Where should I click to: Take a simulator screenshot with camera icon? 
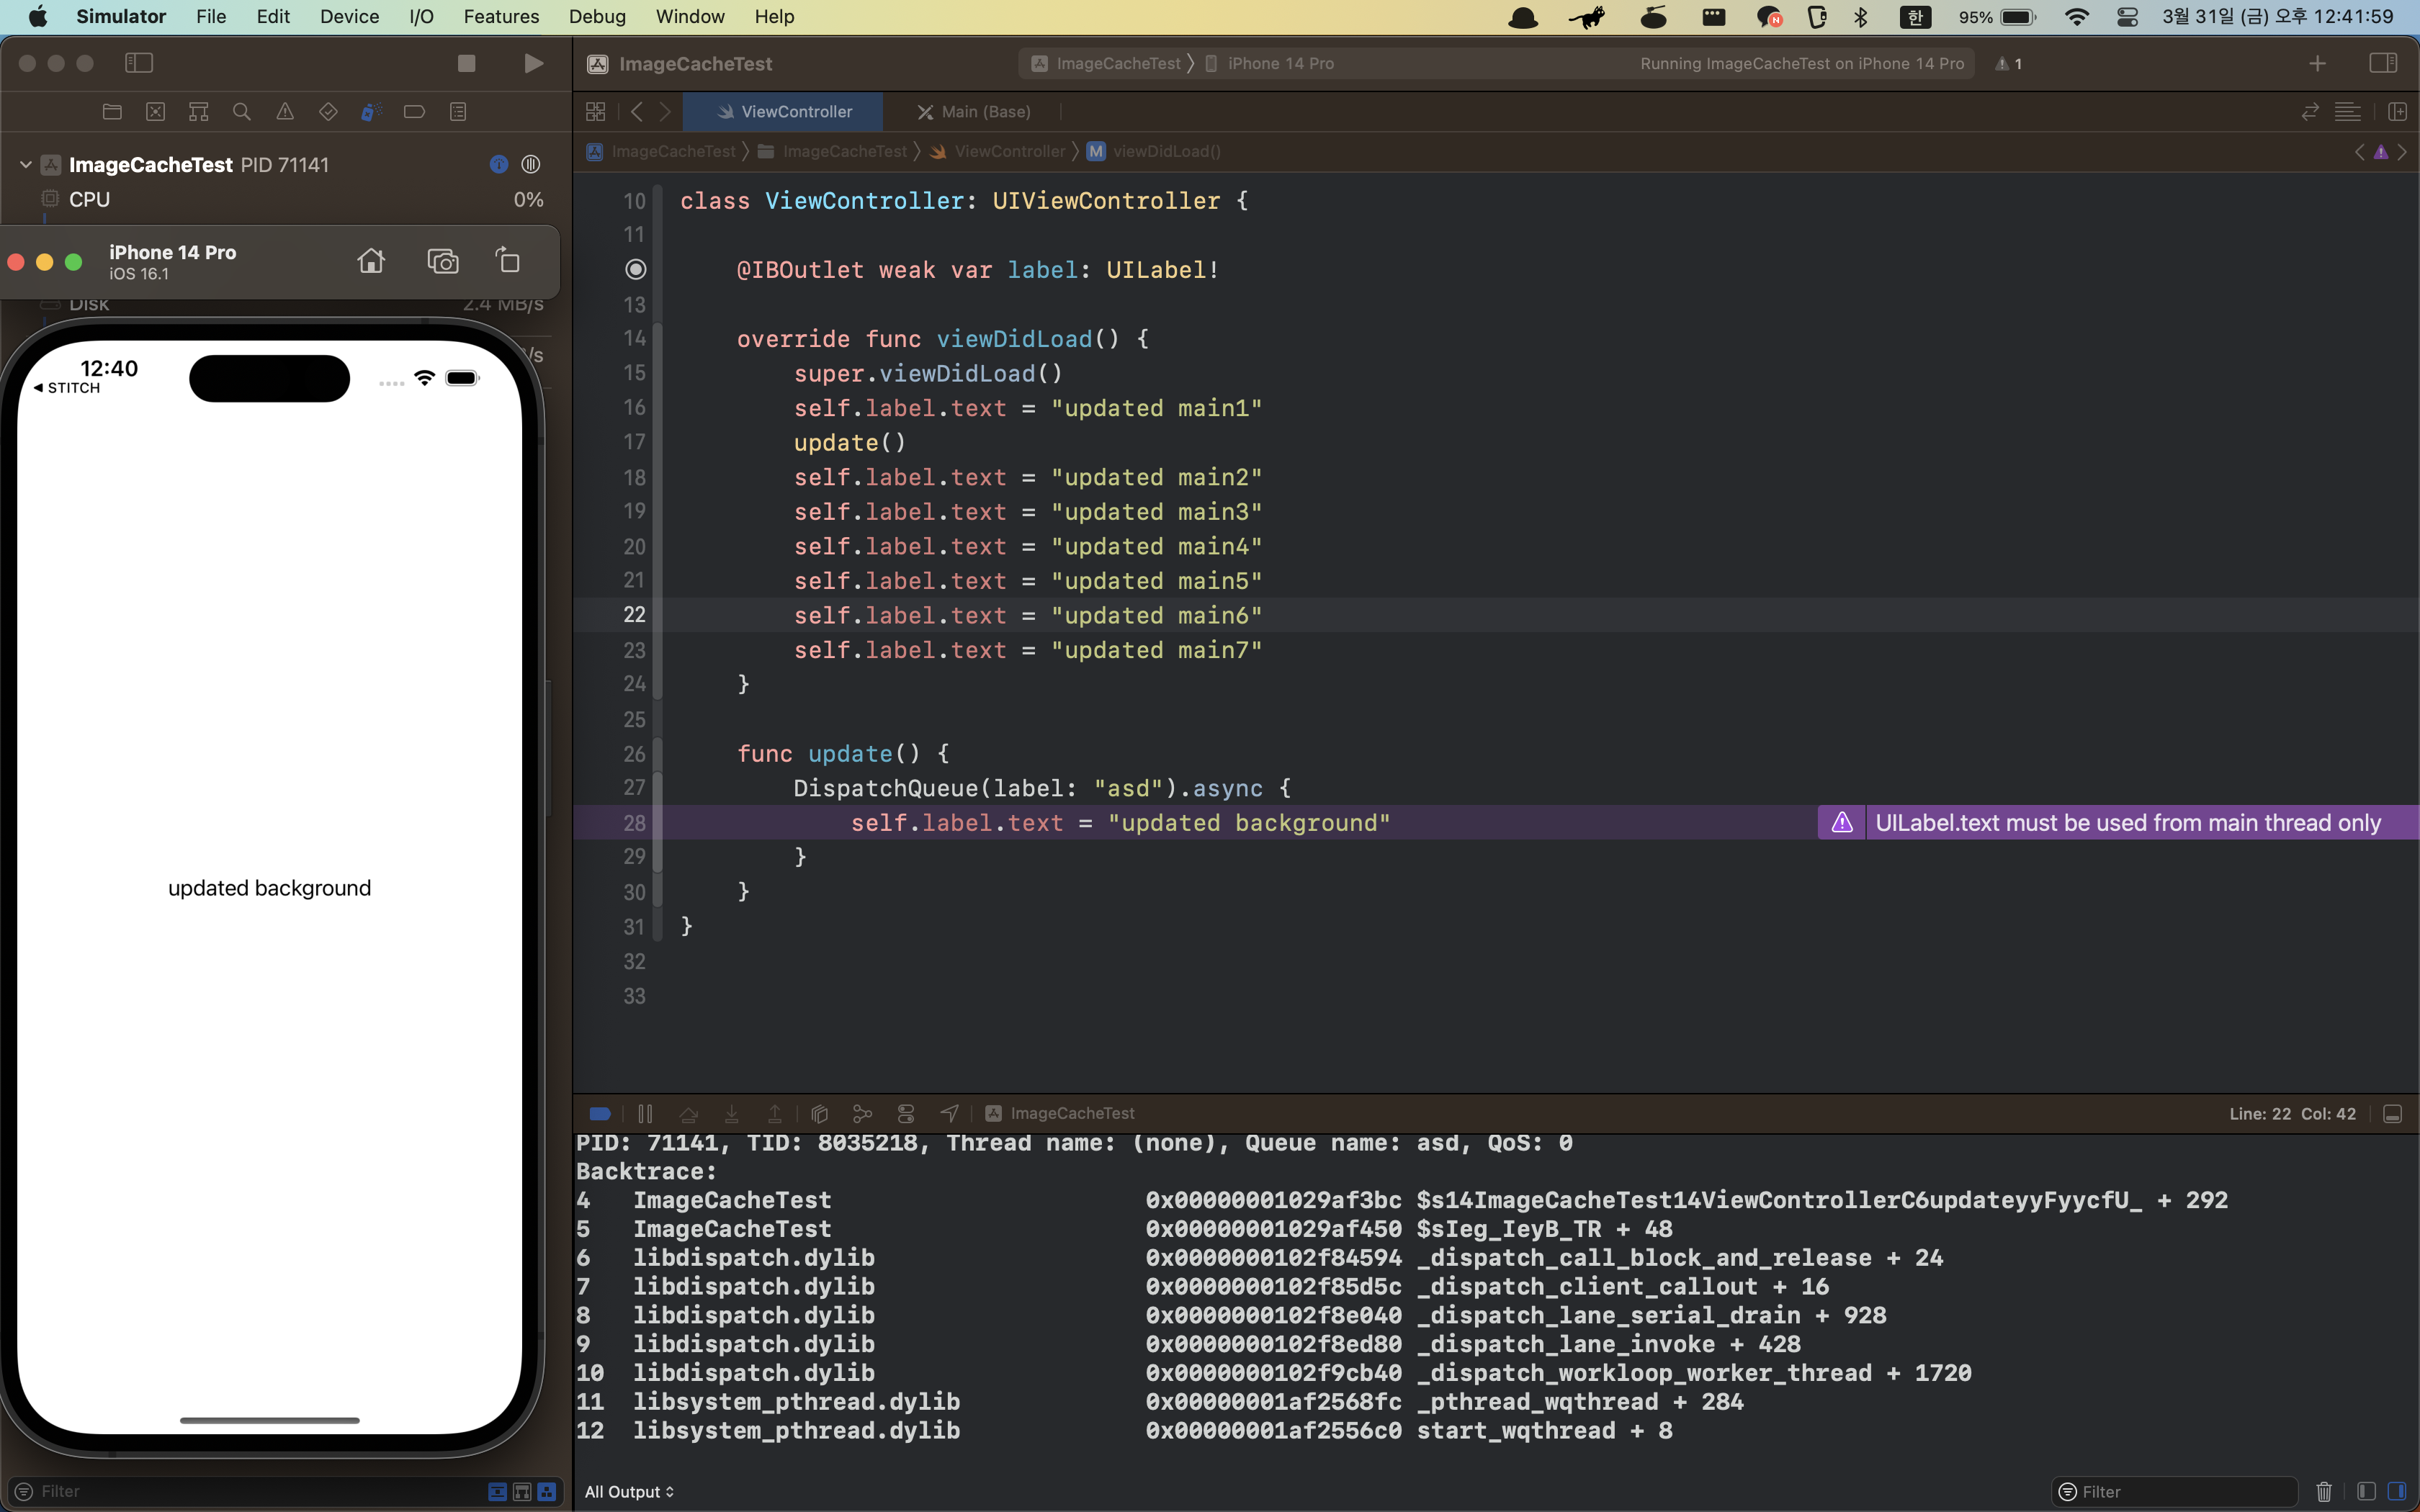click(x=442, y=261)
